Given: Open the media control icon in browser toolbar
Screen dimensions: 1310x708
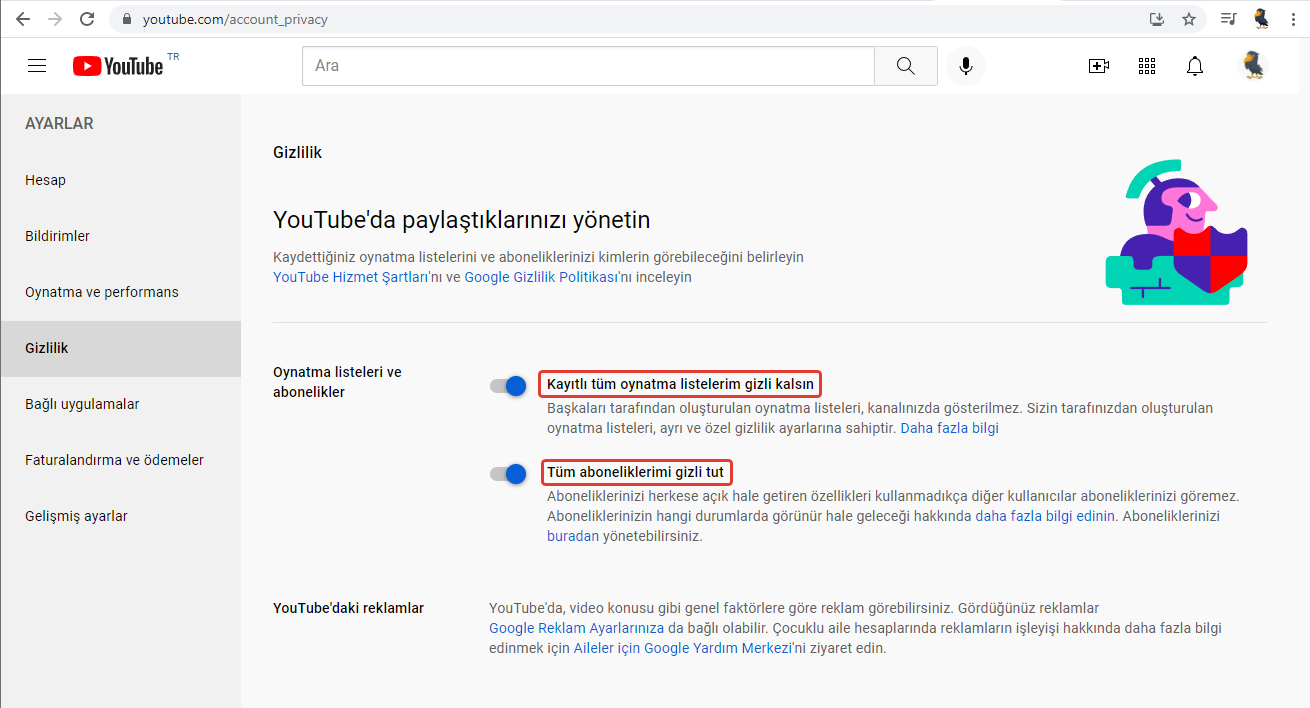Looking at the screenshot, I should (1229, 19).
